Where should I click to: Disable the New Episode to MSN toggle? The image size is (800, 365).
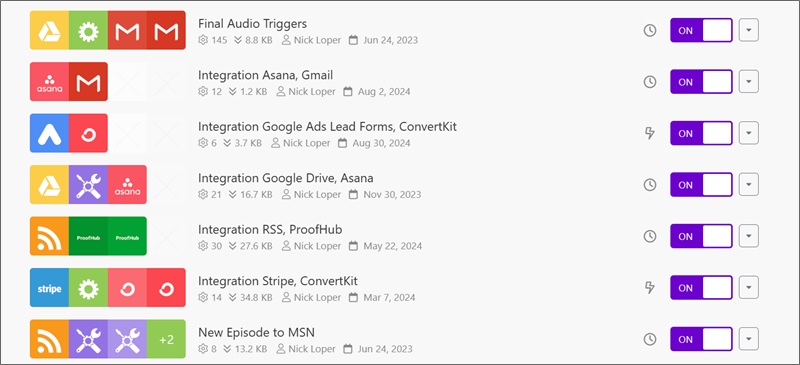(x=702, y=339)
